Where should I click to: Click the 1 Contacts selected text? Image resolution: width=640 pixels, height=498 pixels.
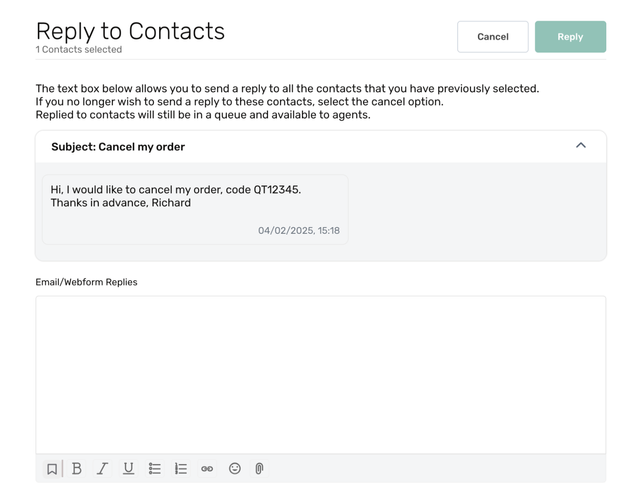coord(79,50)
